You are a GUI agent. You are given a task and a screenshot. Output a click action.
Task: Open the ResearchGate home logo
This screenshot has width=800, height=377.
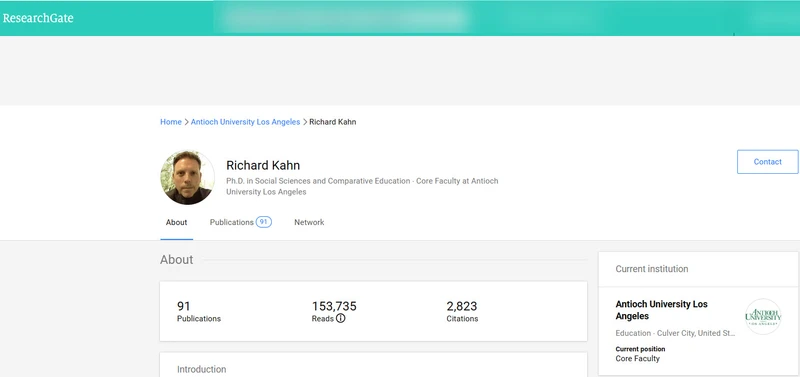coord(38,18)
